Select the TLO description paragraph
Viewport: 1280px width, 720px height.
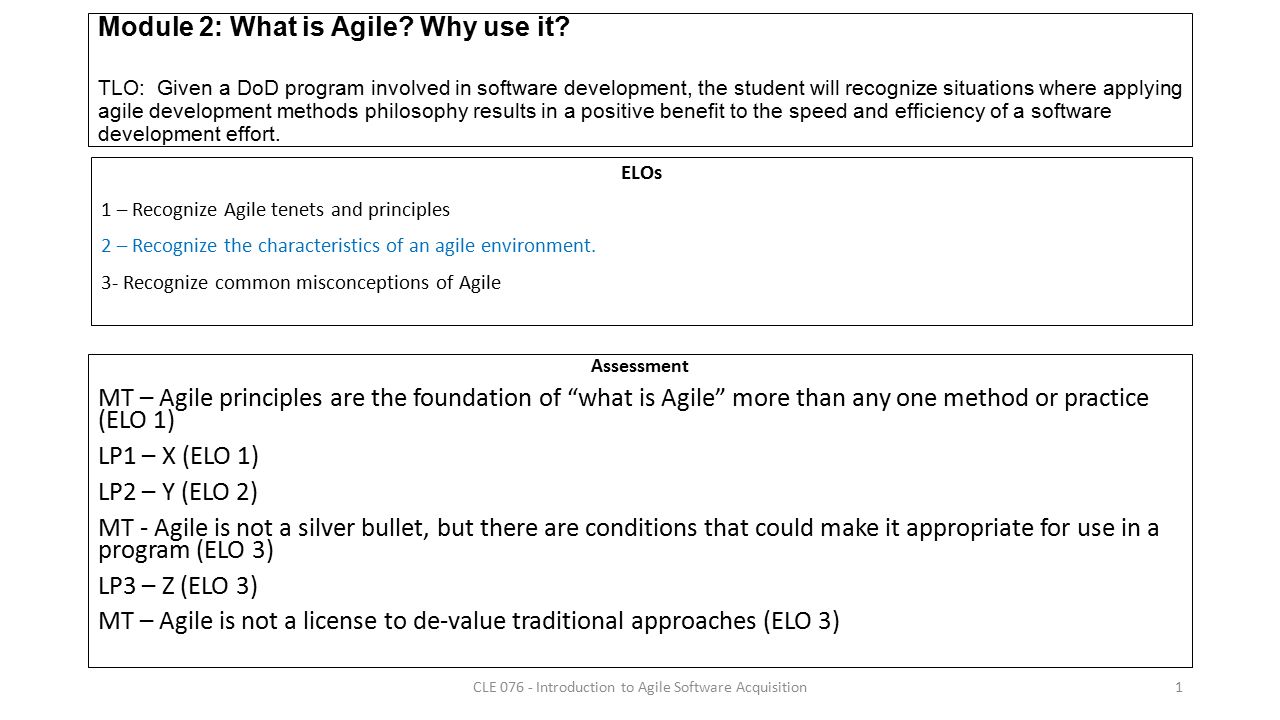(640, 111)
